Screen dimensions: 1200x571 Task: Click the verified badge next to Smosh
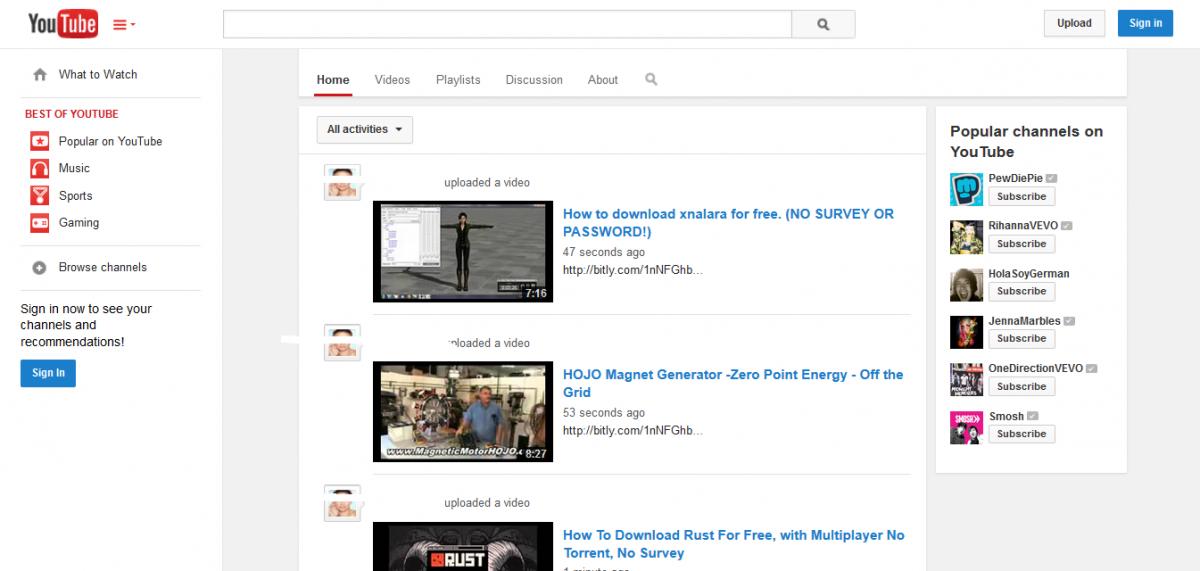(1033, 416)
